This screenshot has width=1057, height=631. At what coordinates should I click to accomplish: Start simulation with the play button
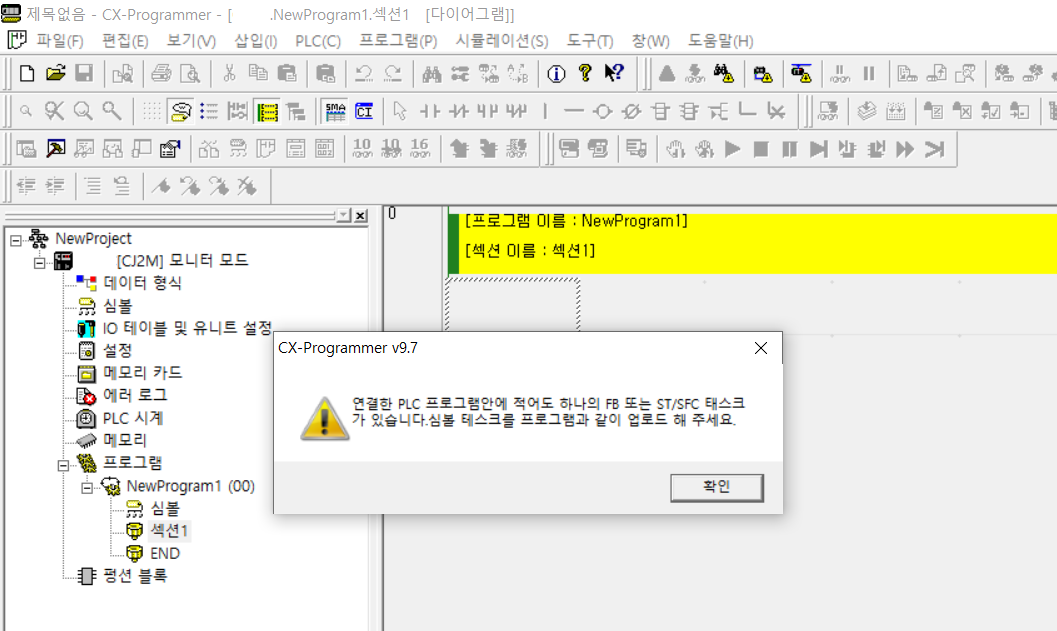click(732, 148)
